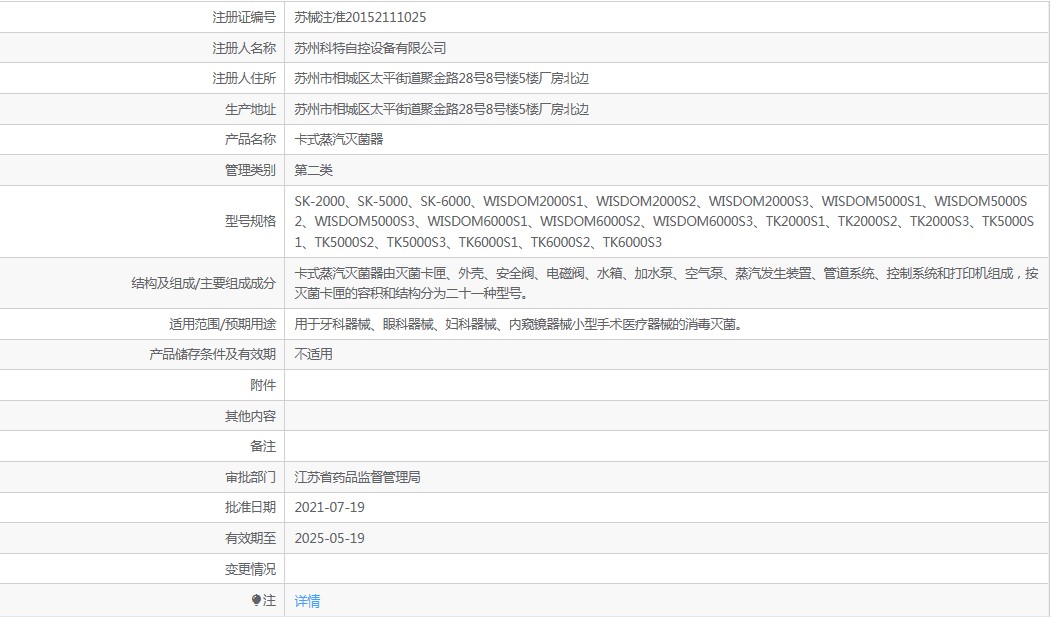
Task: Select product name 卡式蒸汽灭菌器
Action: pos(338,139)
